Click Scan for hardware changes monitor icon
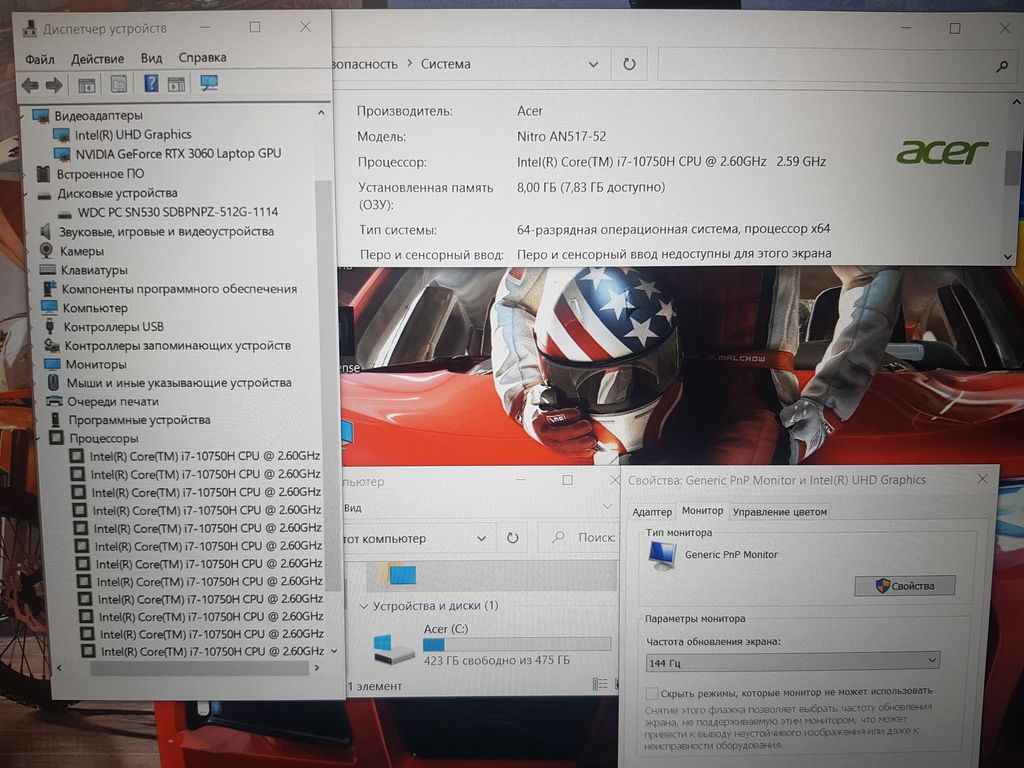 [209, 84]
